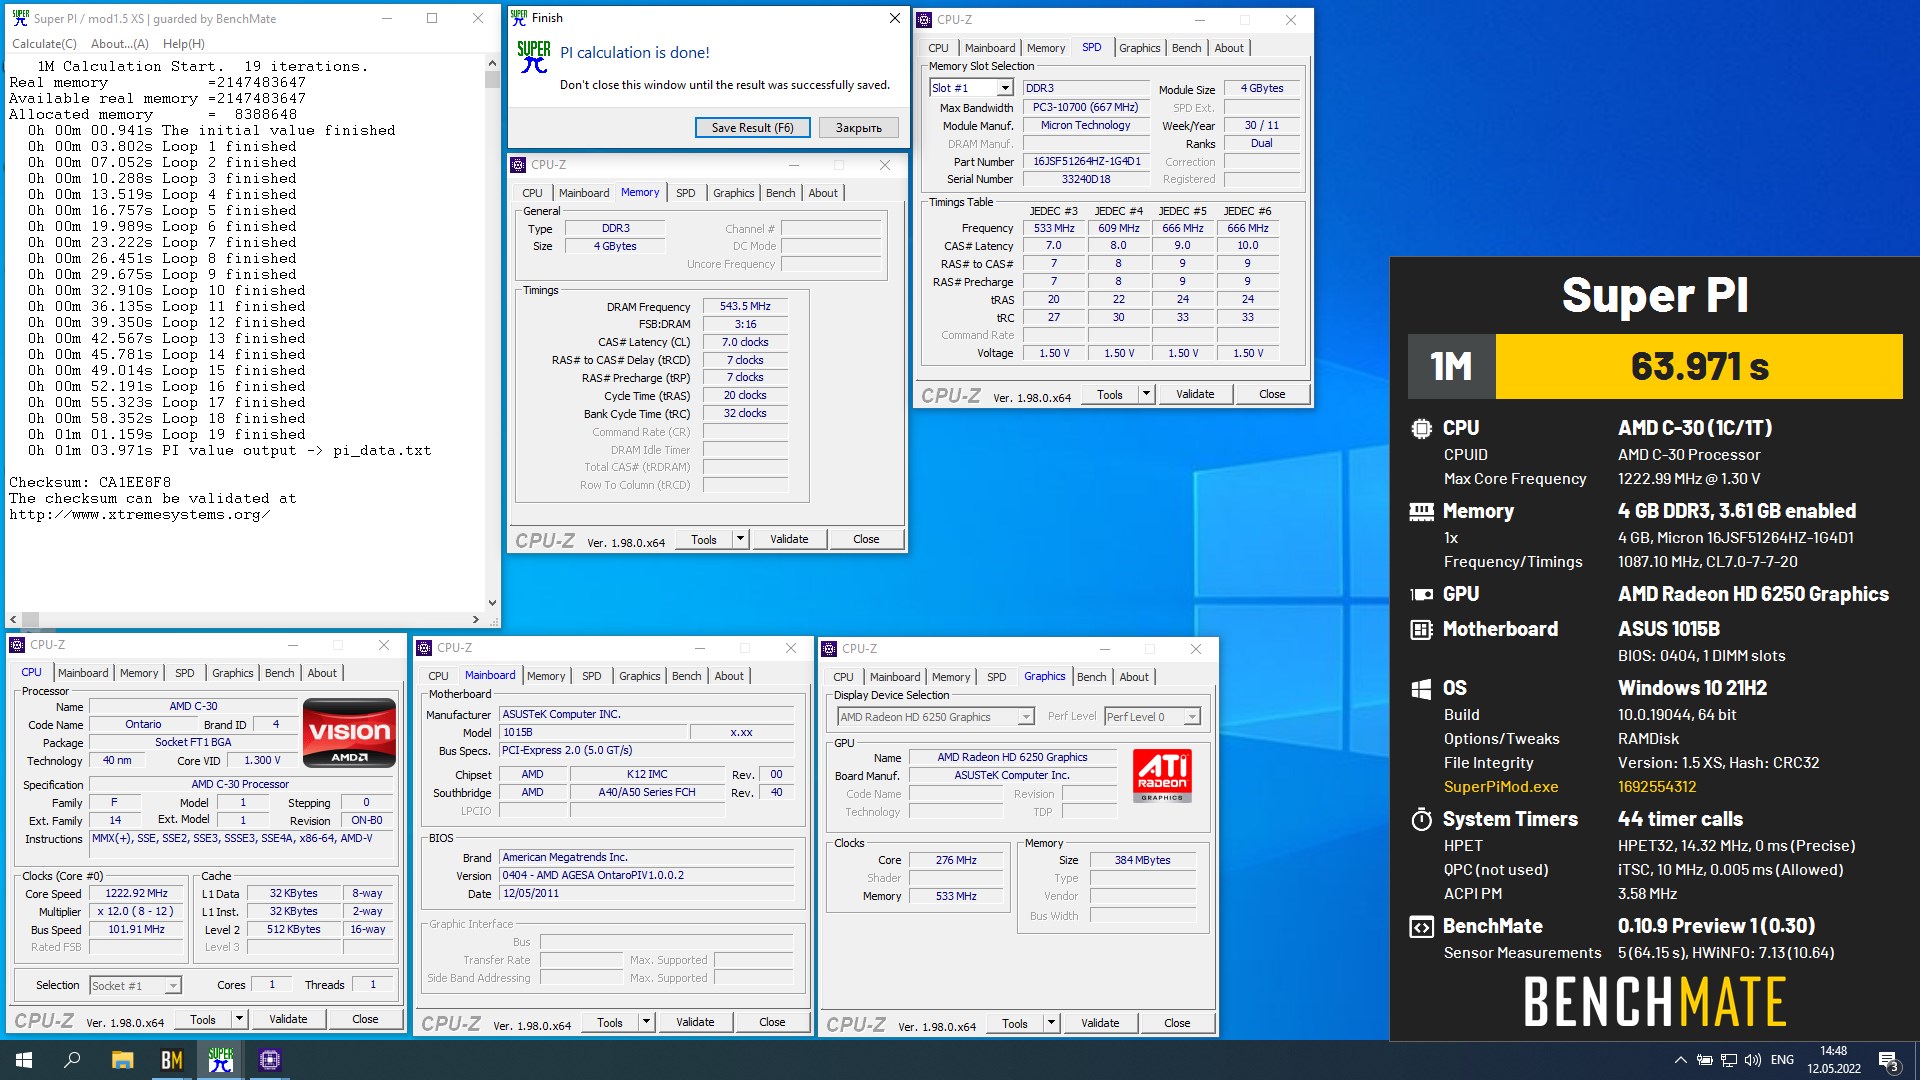Expand Tools arrow in Mainboard CPU-Z window
This screenshot has width=1920, height=1080.
646,1022
